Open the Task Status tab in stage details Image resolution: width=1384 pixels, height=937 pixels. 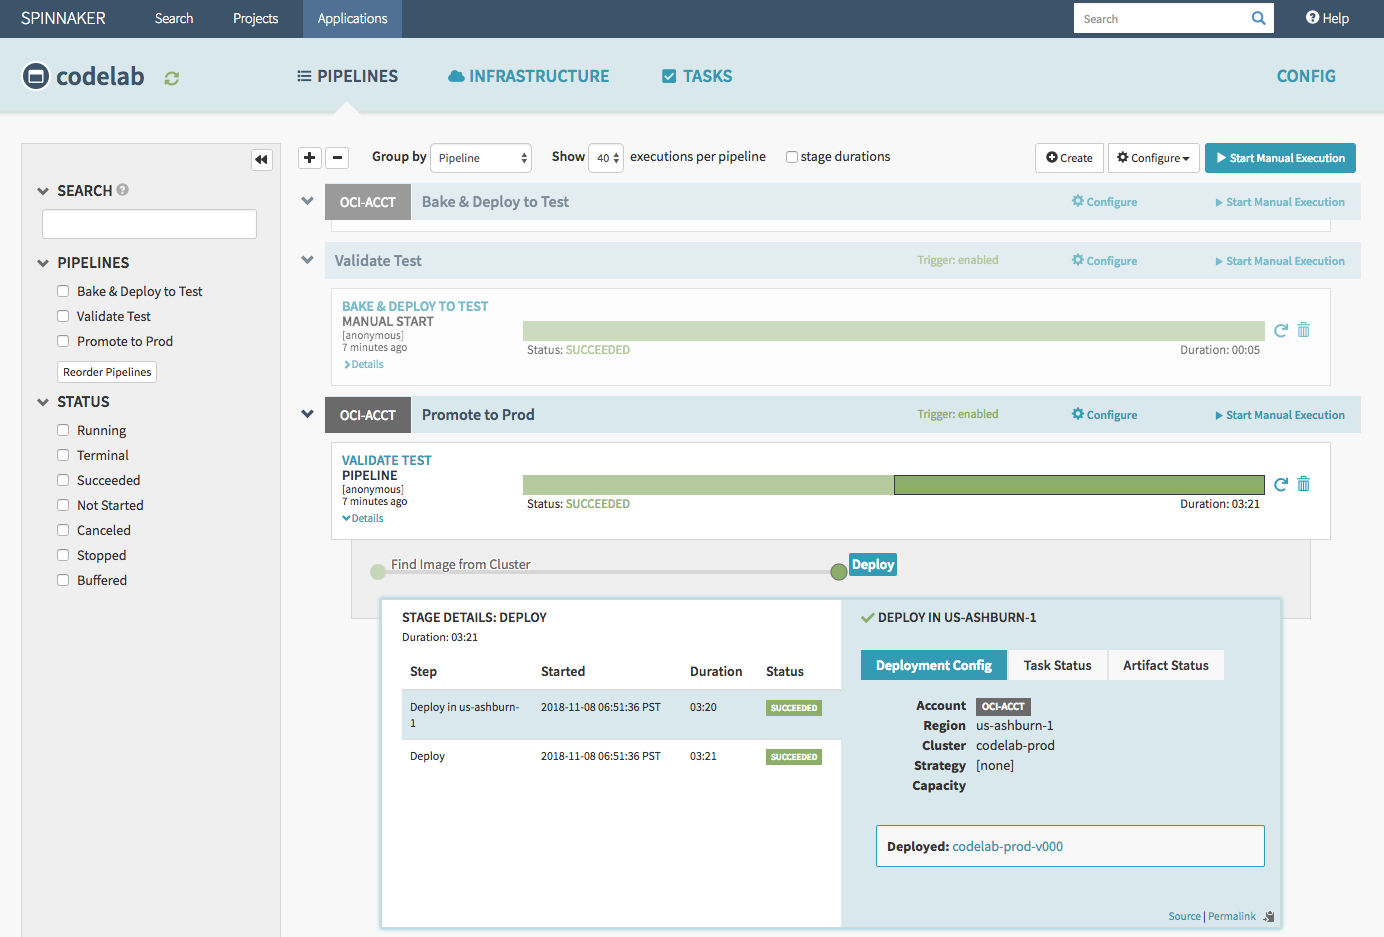[x=1057, y=665]
